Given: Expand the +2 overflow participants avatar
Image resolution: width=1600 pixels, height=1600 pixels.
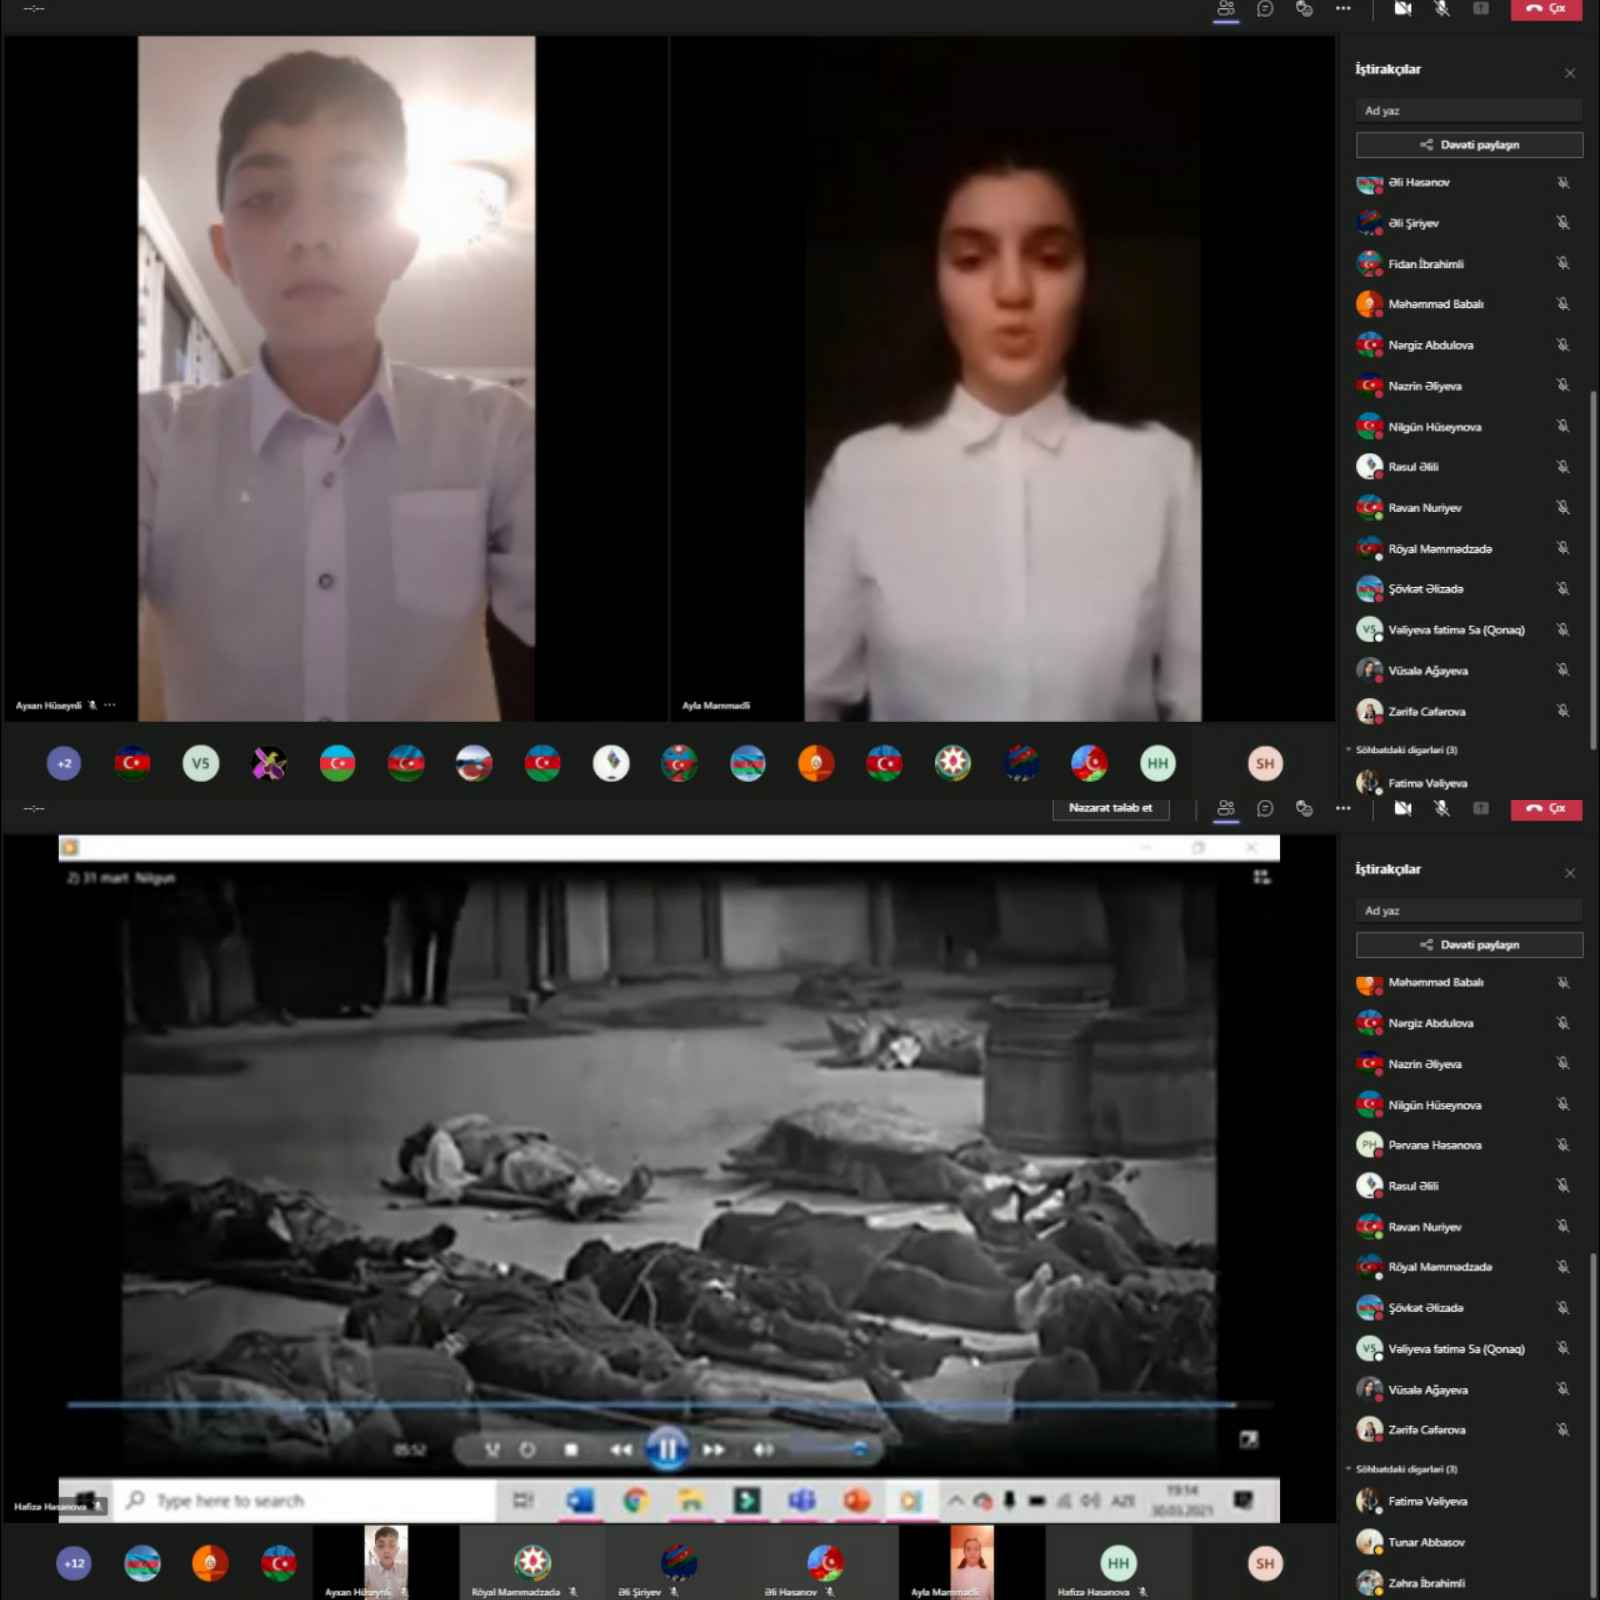Looking at the screenshot, I should (x=64, y=763).
